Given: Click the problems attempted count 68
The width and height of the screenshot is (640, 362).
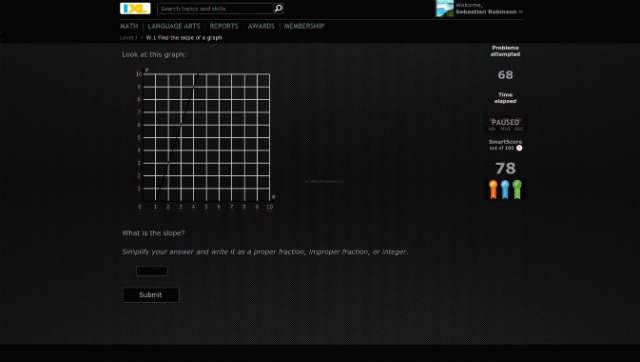Looking at the screenshot, I should tap(505, 75).
